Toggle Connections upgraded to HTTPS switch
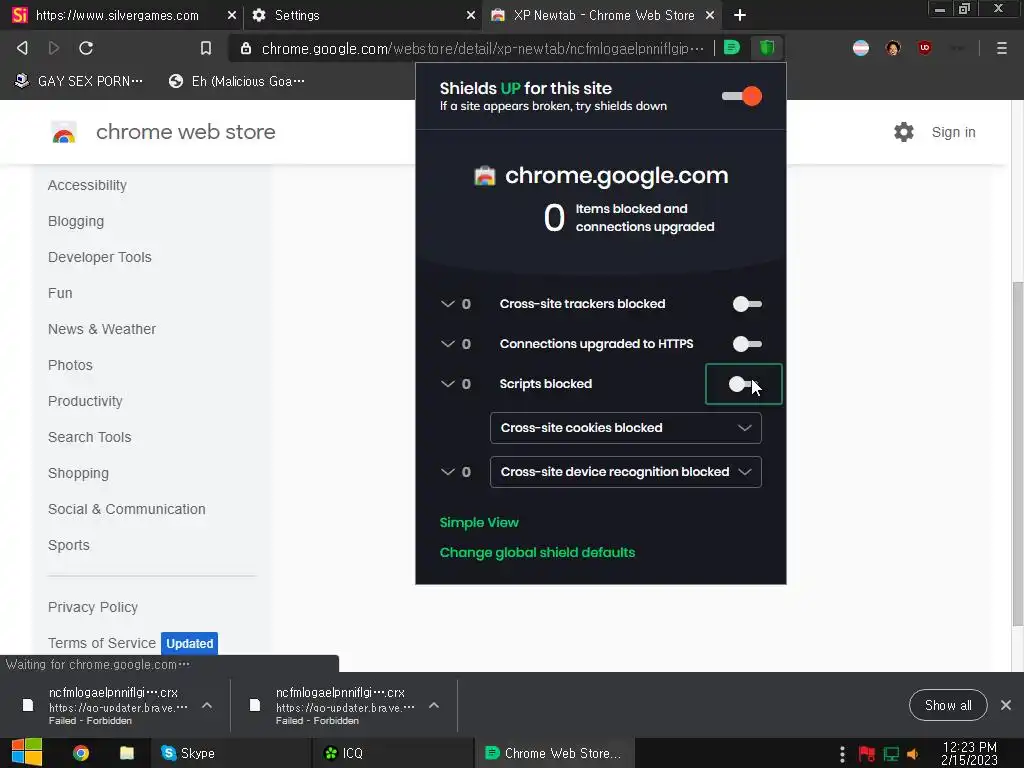 click(747, 344)
